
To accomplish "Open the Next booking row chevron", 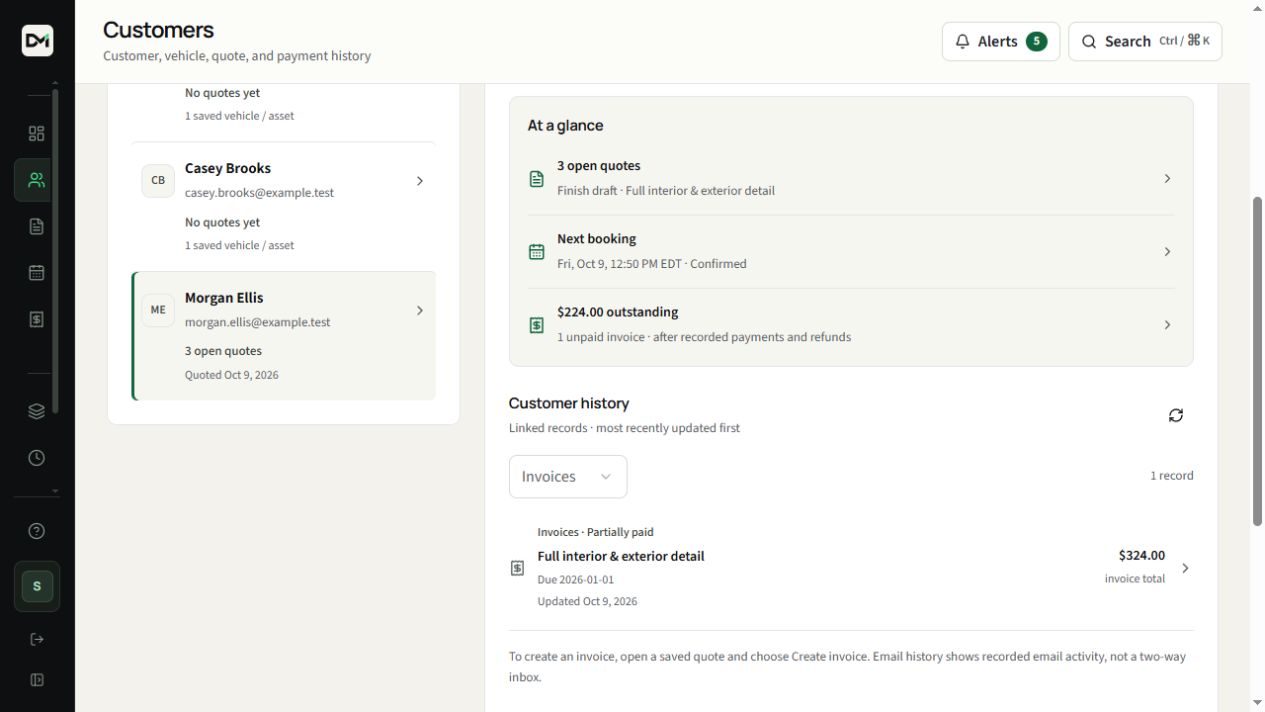I will pyautogui.click(x=1167, y=252).
